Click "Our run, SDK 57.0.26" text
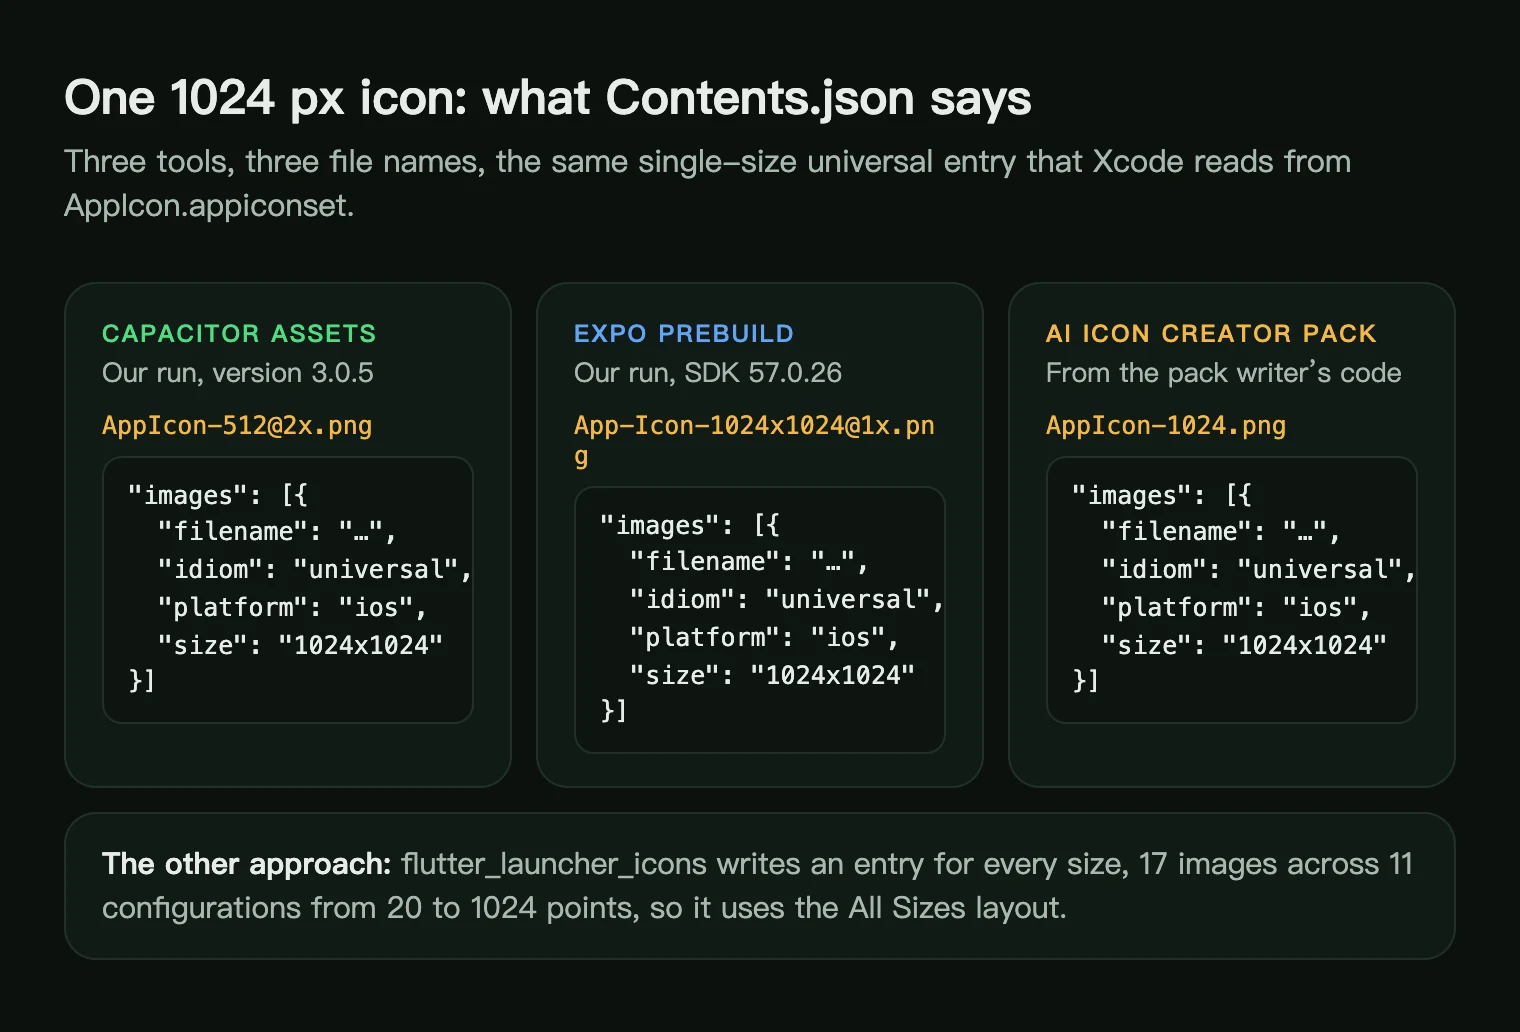This screenshot has width=1520, height=1032. pos(708,373)
